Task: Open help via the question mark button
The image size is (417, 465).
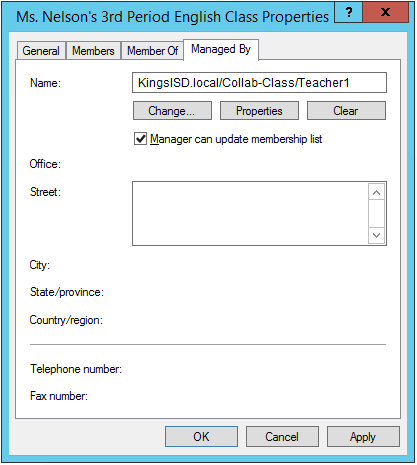Action: coord(348,13)
